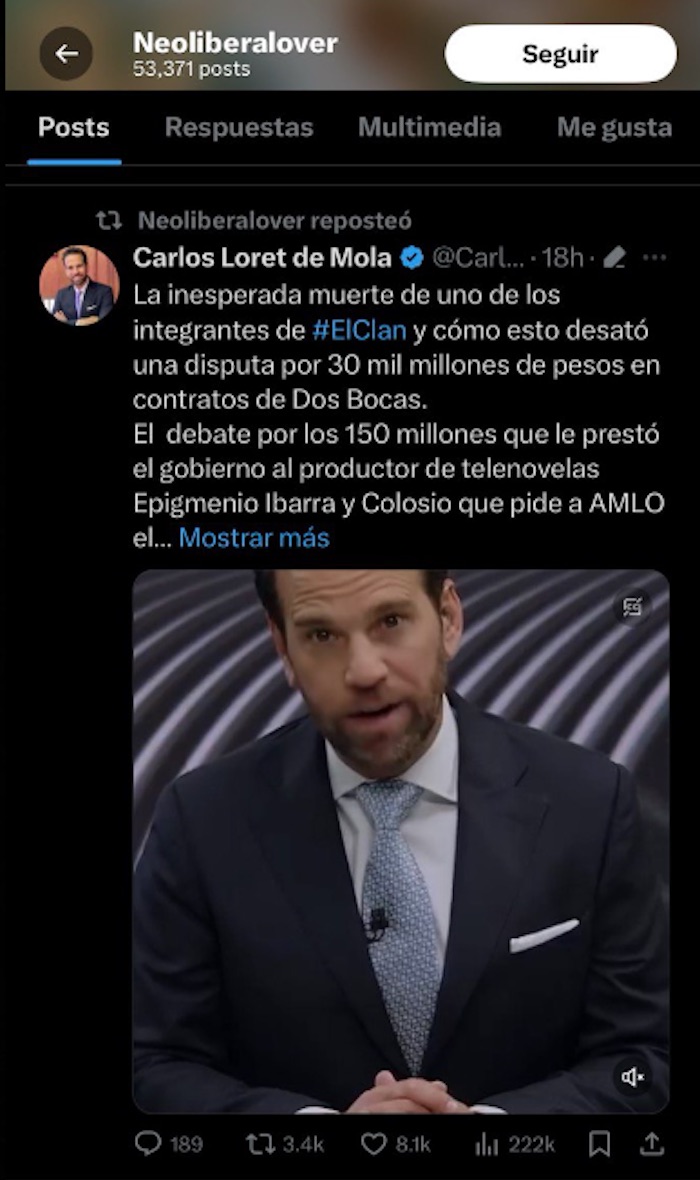700x1180 pixels.
Task: Open the three-dot more options menu
Action: [x=654, y=258]
